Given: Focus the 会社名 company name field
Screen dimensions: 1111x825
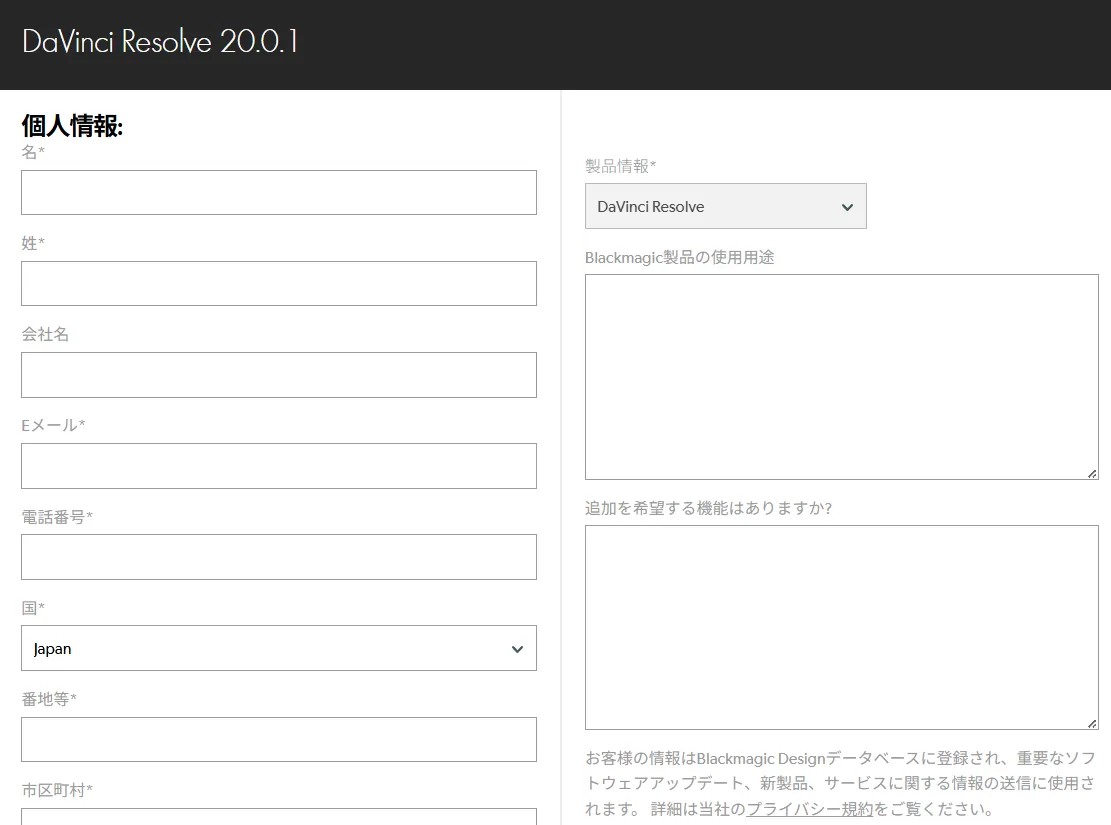Looking at the screenshot, I should coord(278,375).
